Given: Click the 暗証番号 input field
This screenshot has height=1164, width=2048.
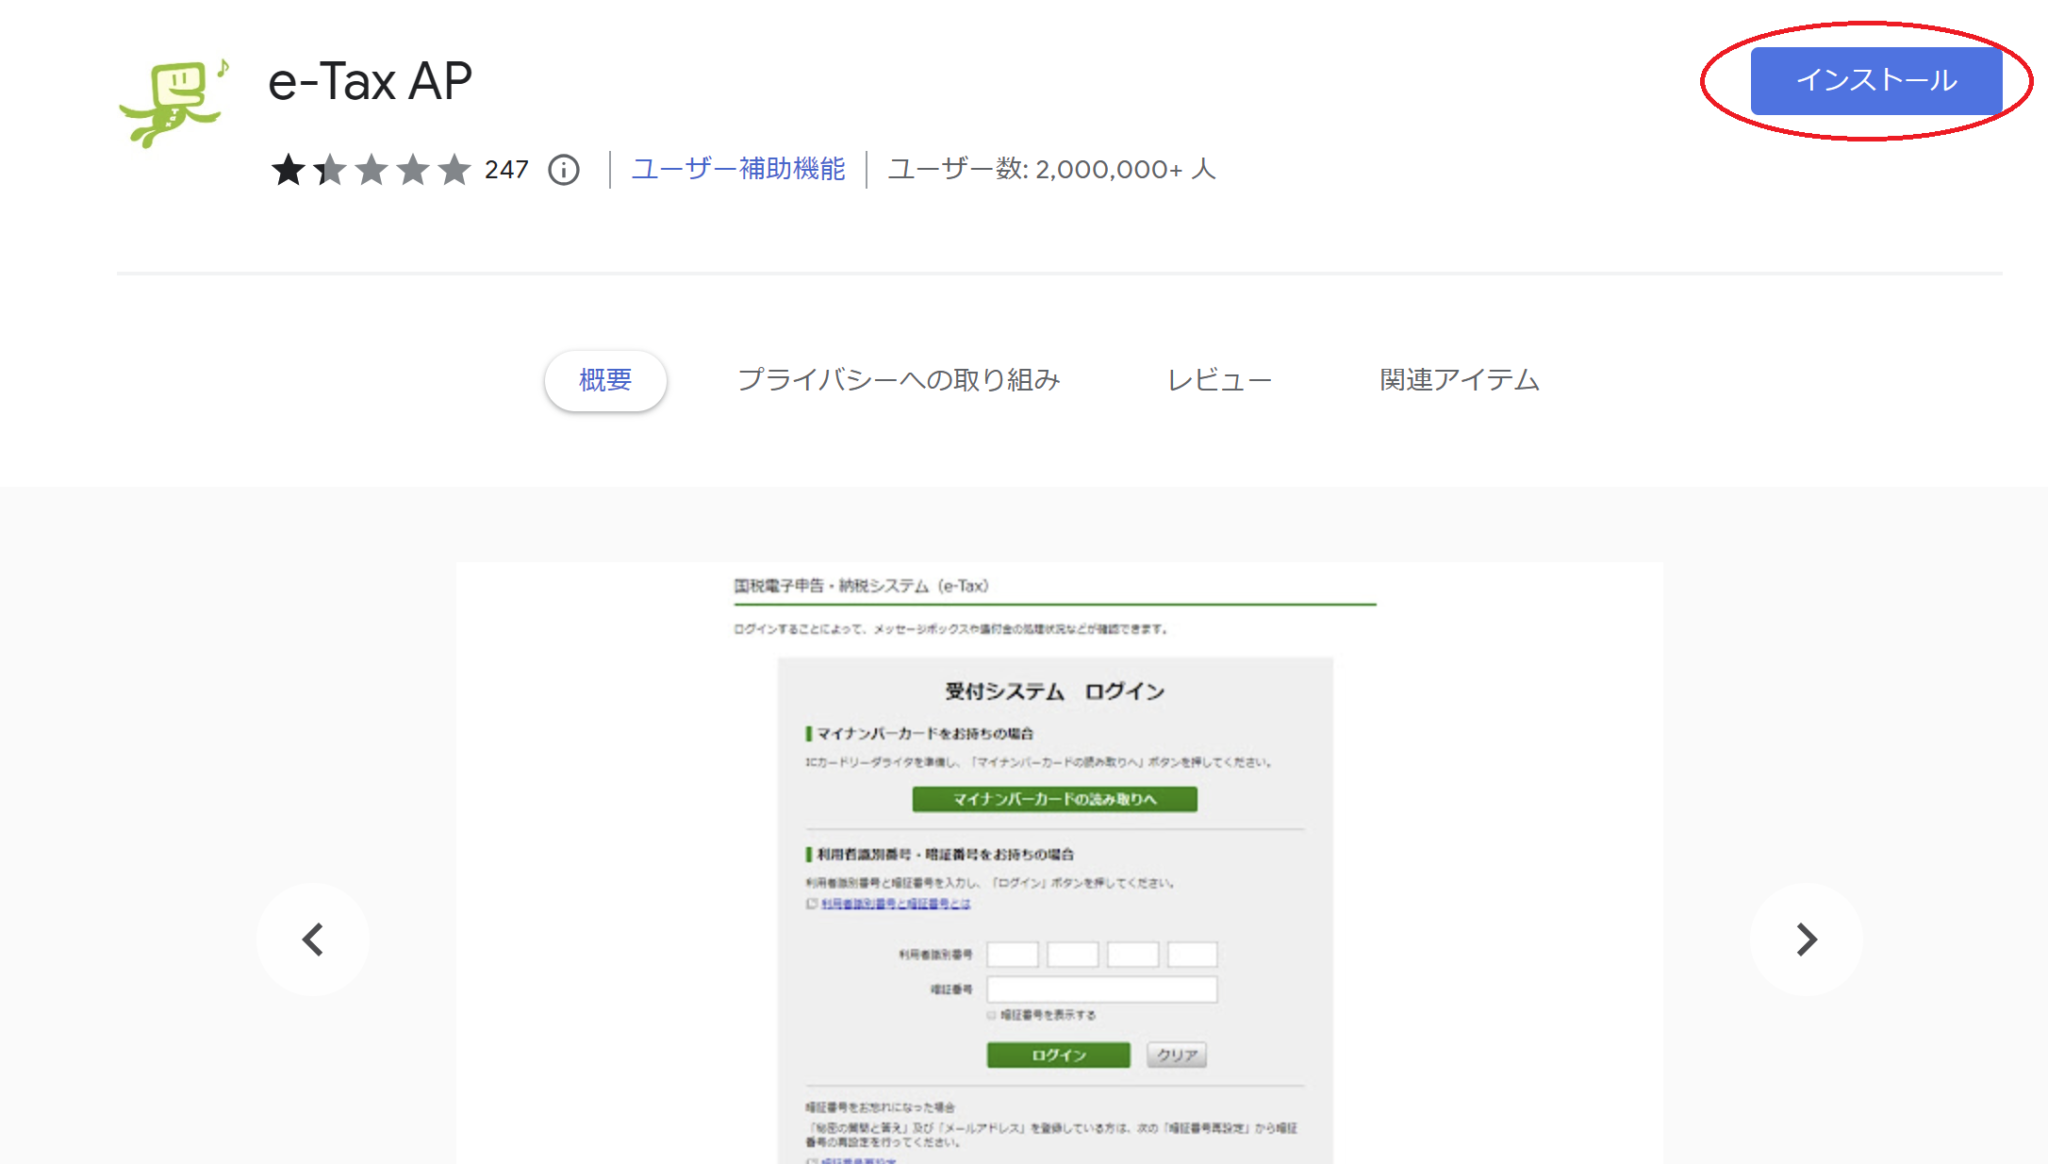Looking at the screenshot, I should [x=1100, y=988].
